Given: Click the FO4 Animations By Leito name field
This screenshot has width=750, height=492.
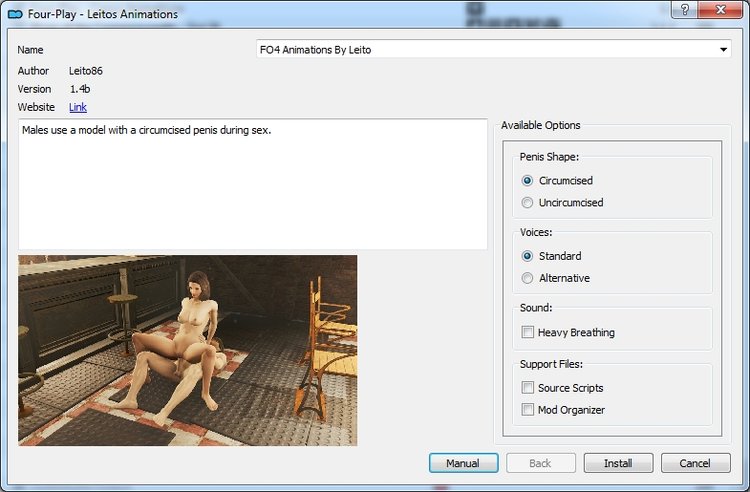Looking at the screenshot, I should [x=493, y=49].
